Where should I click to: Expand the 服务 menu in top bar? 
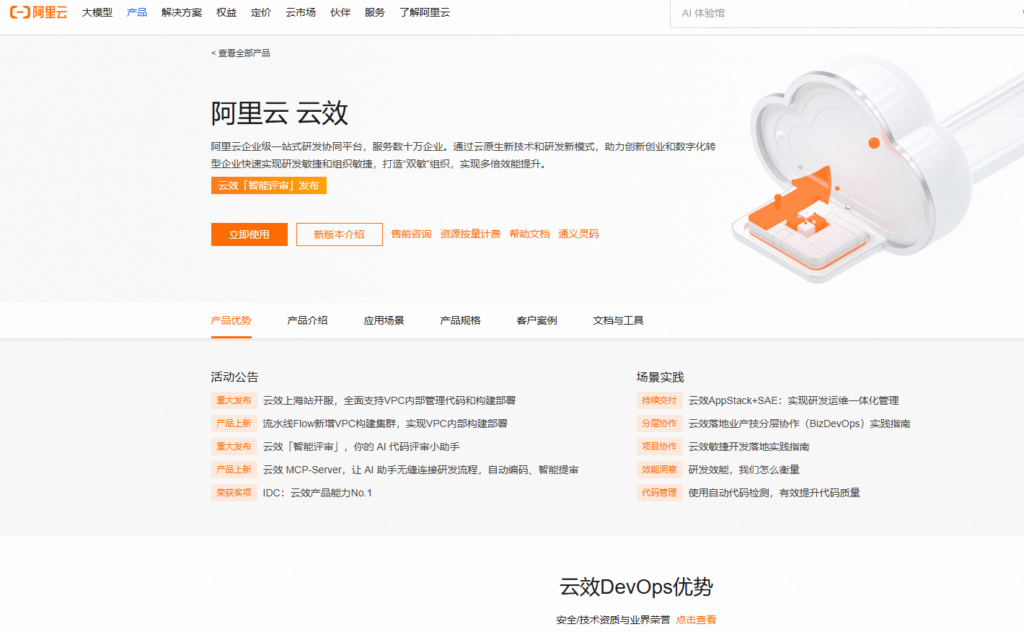[374, 12]
